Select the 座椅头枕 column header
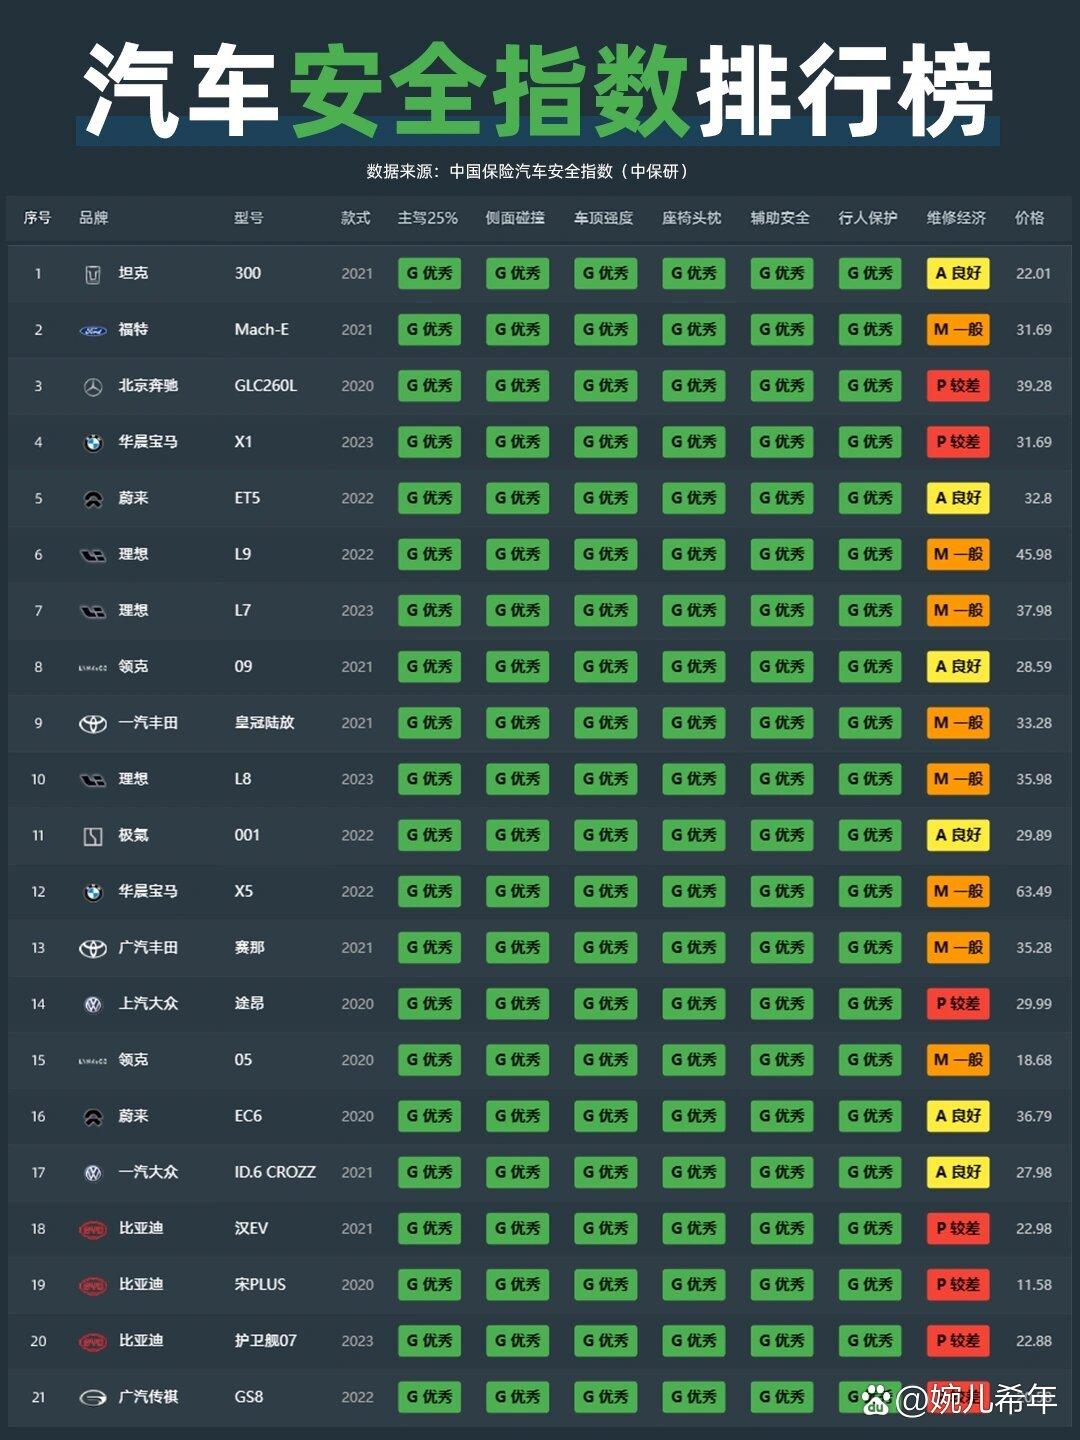1080x1440 pixels. 692,218
